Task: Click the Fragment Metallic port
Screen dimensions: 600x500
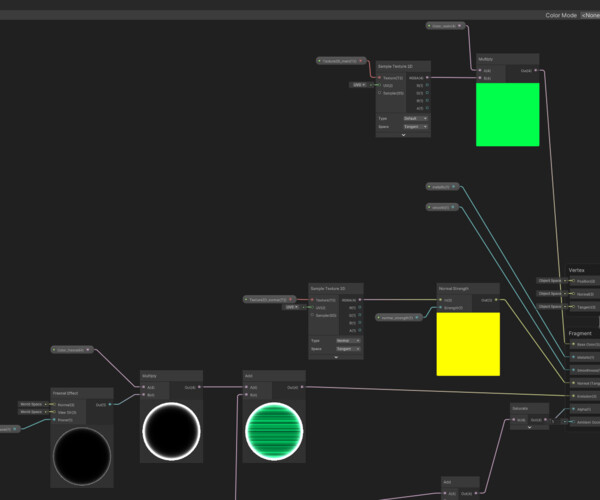Action: coord(573,357)
